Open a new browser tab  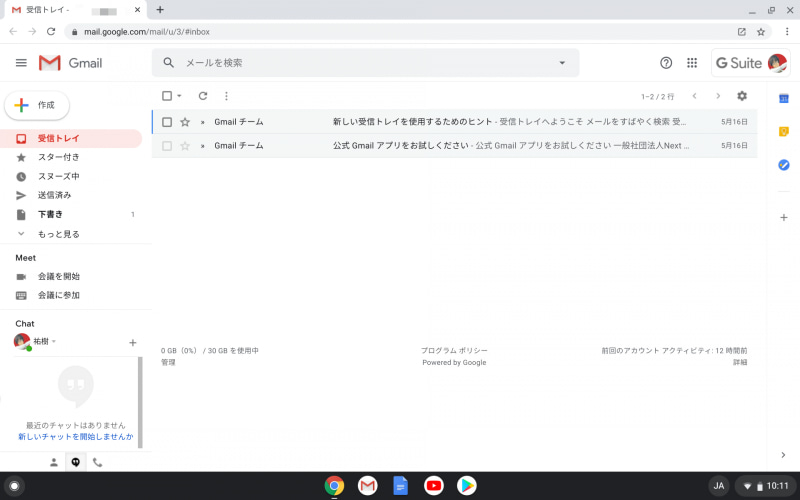[160, 10]
